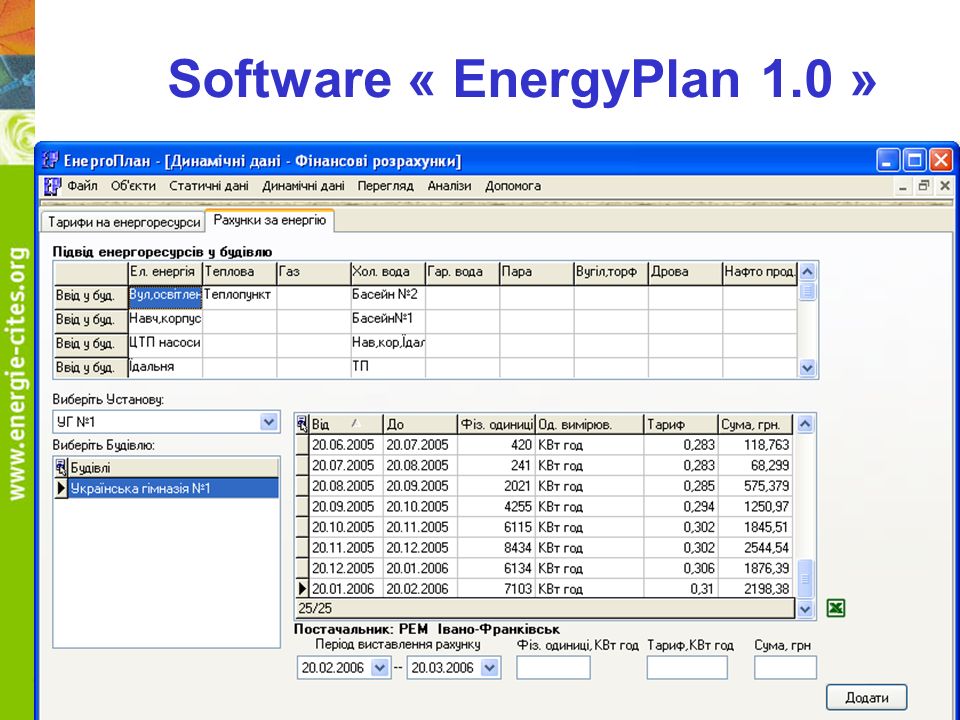The image size is (960, 720).
Task: Click Фіз. одиниці, КВт год input field
Action: tap(553, 667)
